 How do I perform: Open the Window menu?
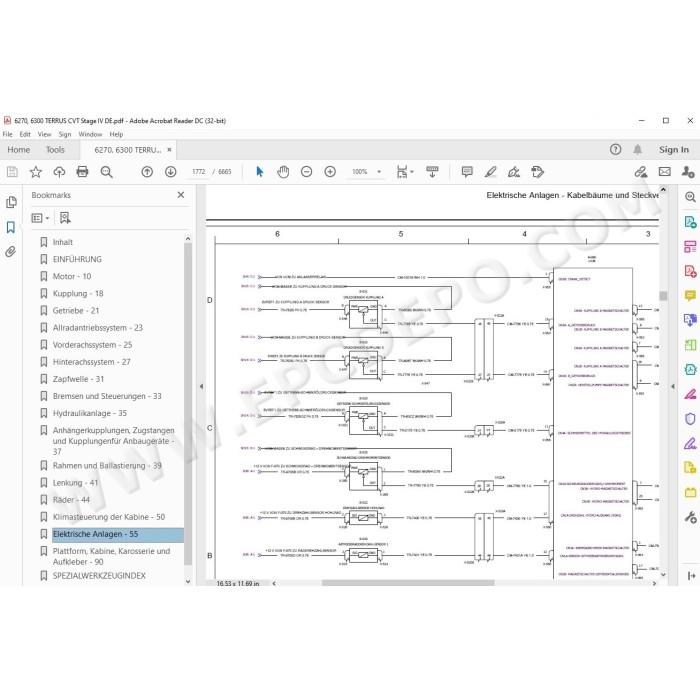tap(90, 134)
